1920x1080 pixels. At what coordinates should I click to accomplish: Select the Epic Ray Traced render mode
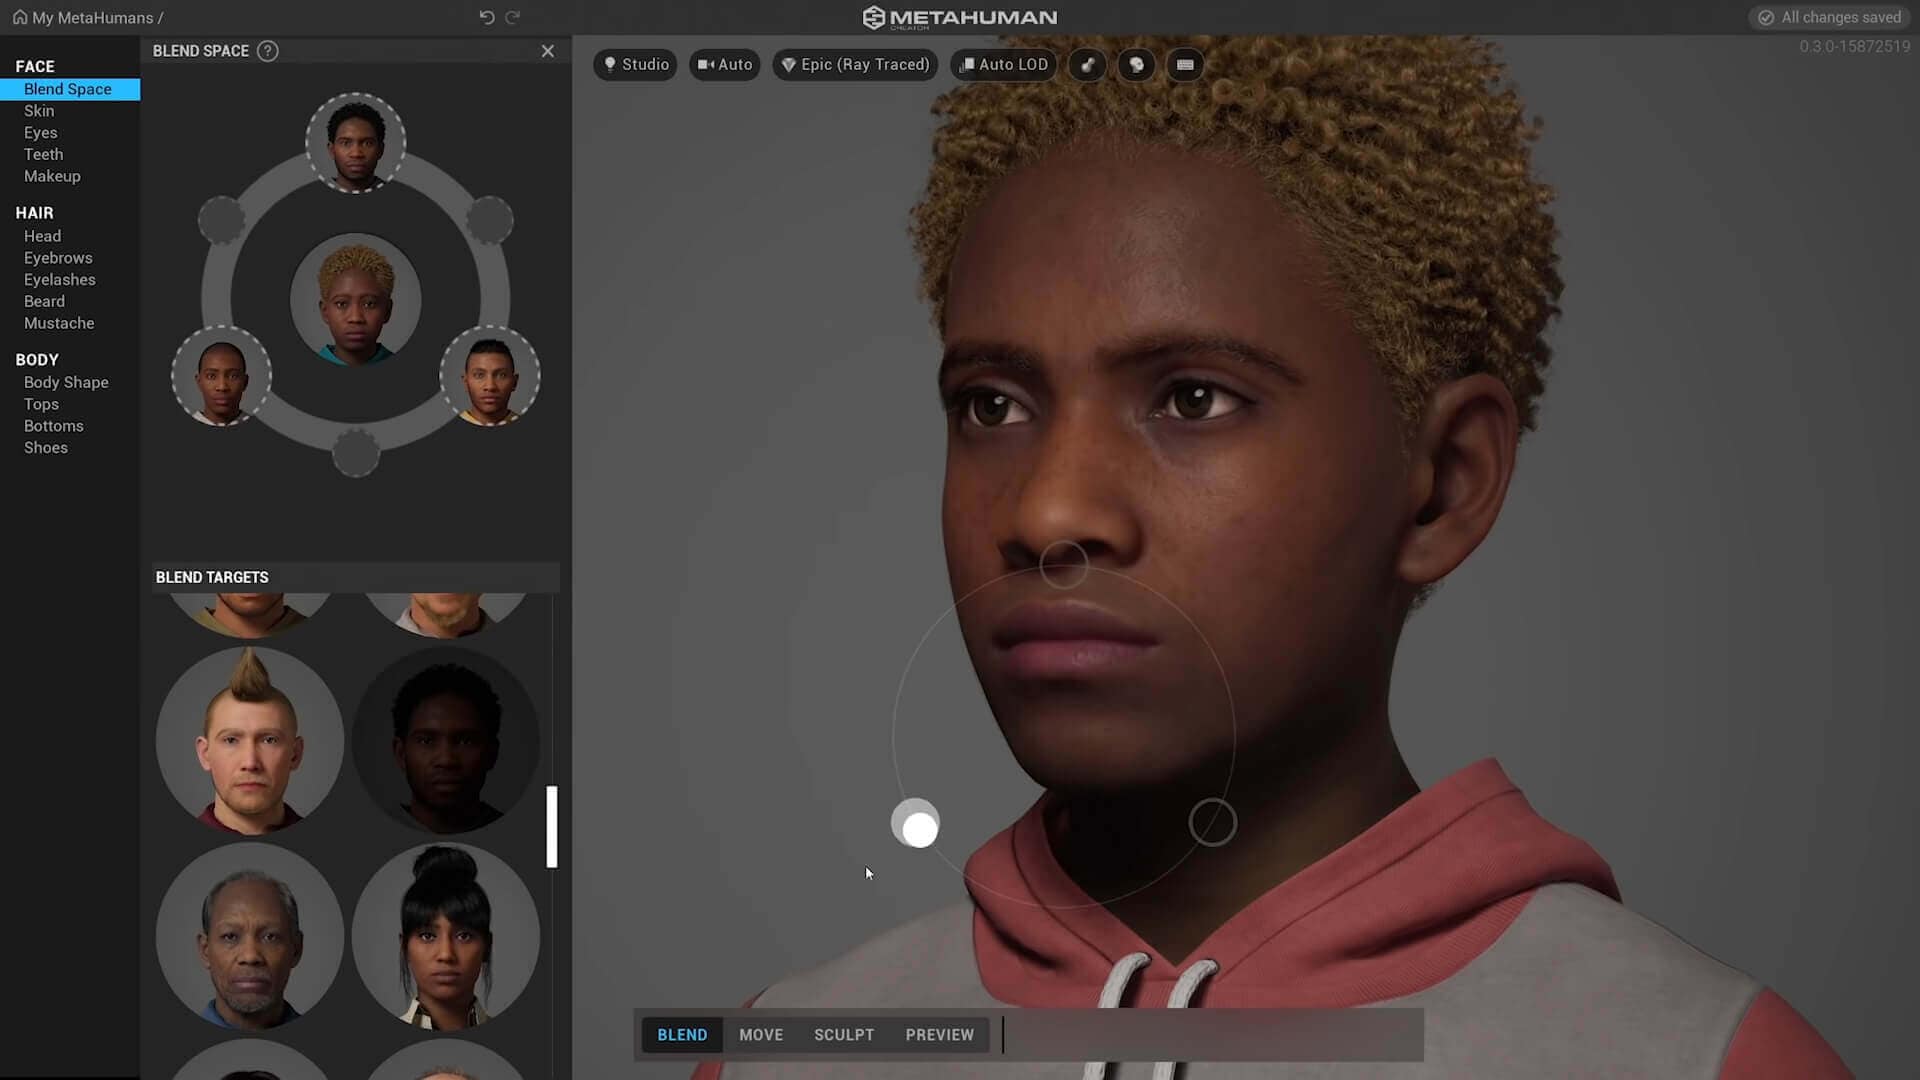855,63
